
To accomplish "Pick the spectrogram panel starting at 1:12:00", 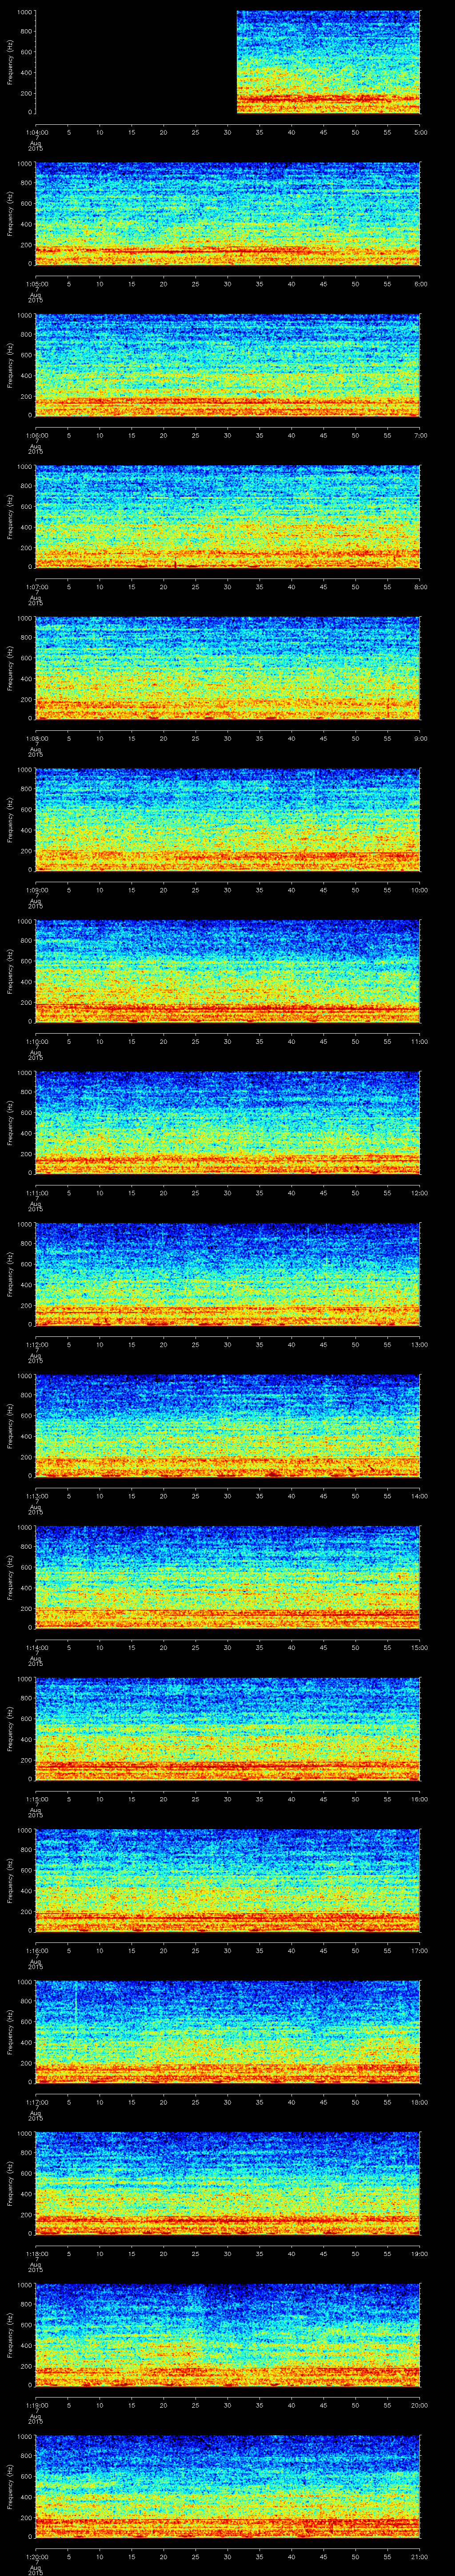I will tap(228, 1275).
